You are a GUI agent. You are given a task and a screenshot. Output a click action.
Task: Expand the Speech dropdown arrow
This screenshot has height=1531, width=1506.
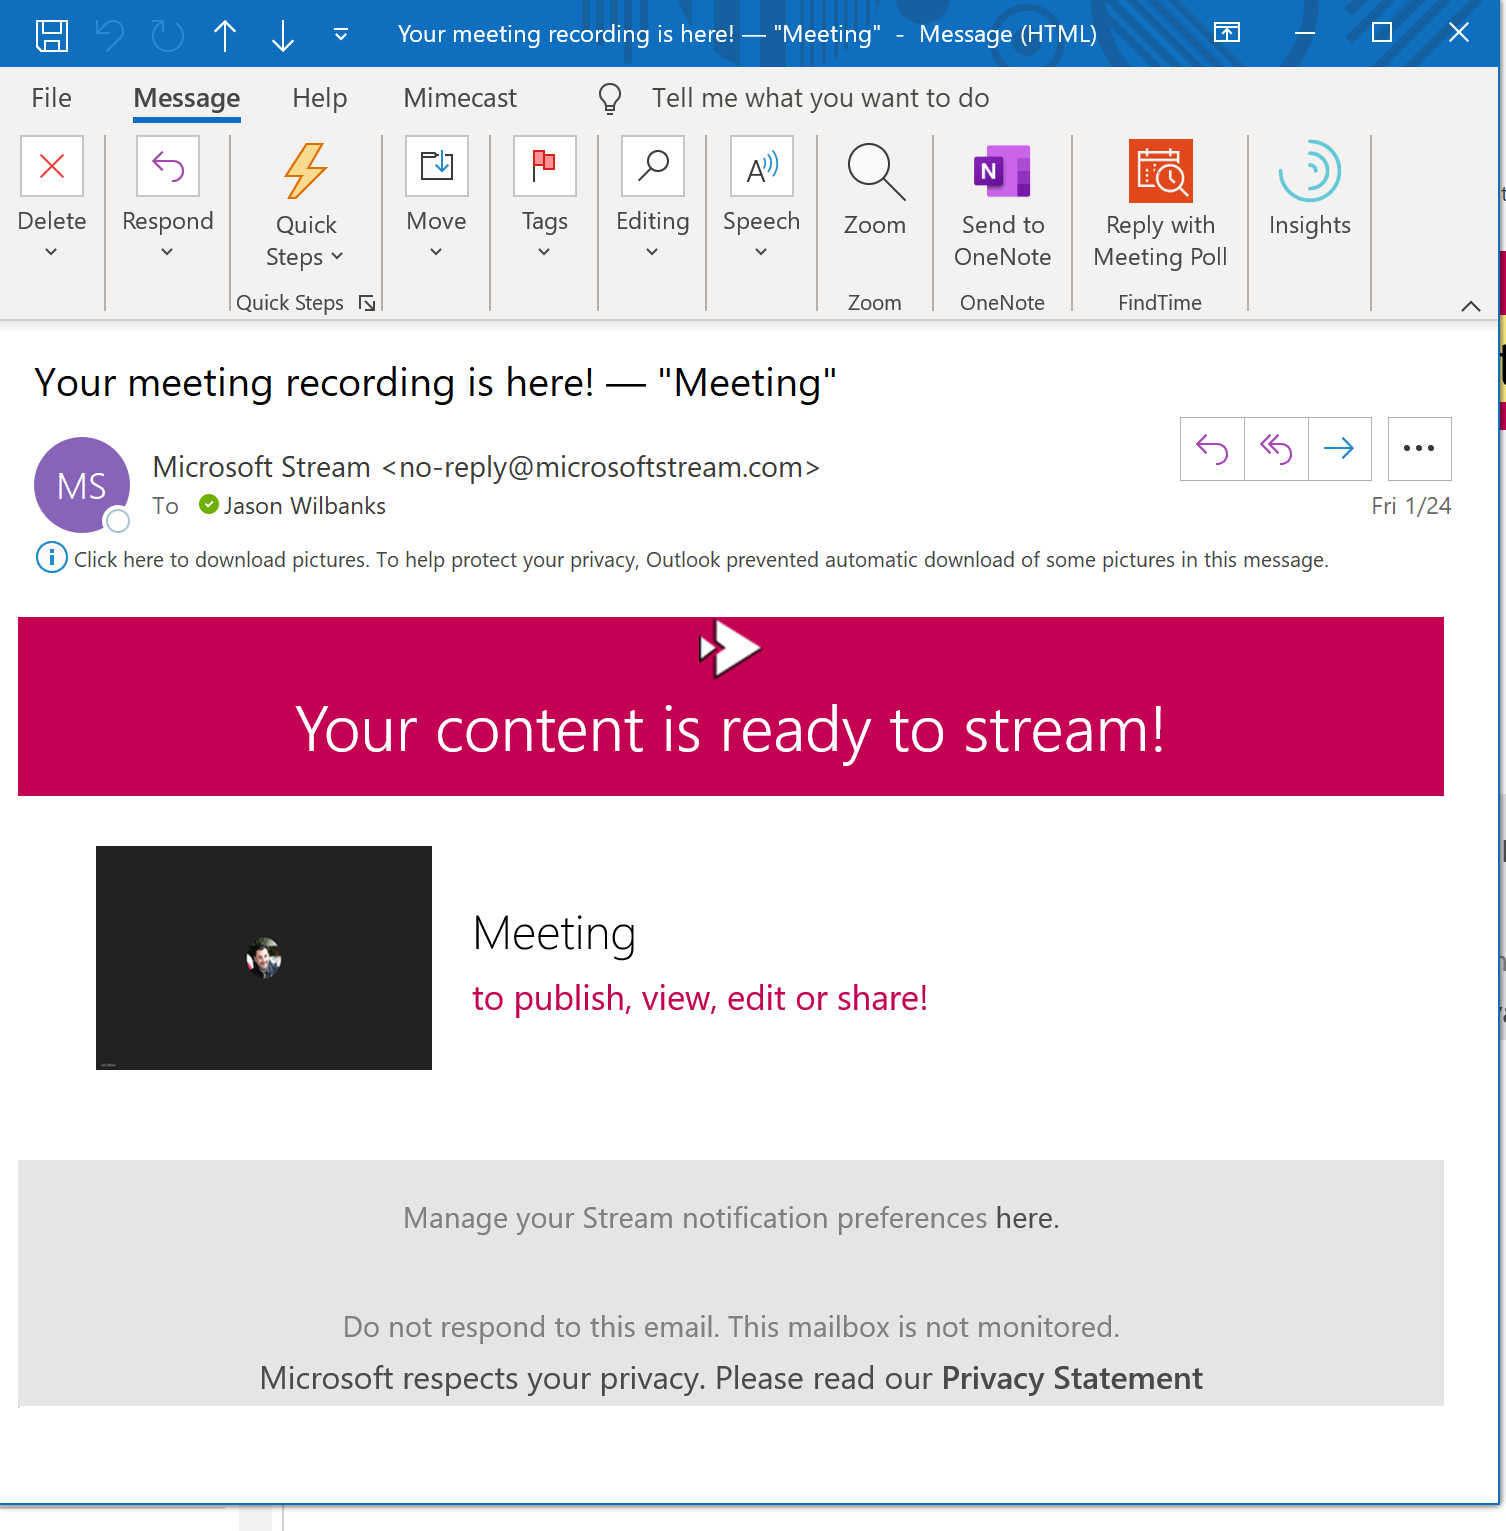point(761,252)
